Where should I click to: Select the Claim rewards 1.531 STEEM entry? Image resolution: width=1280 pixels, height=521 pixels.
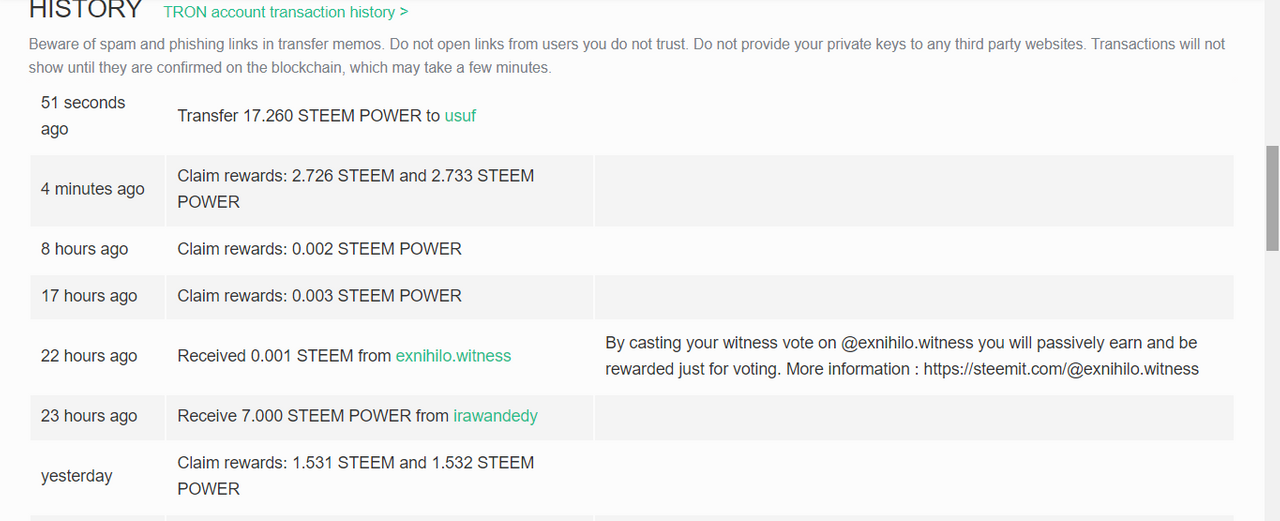coord(356,475)
